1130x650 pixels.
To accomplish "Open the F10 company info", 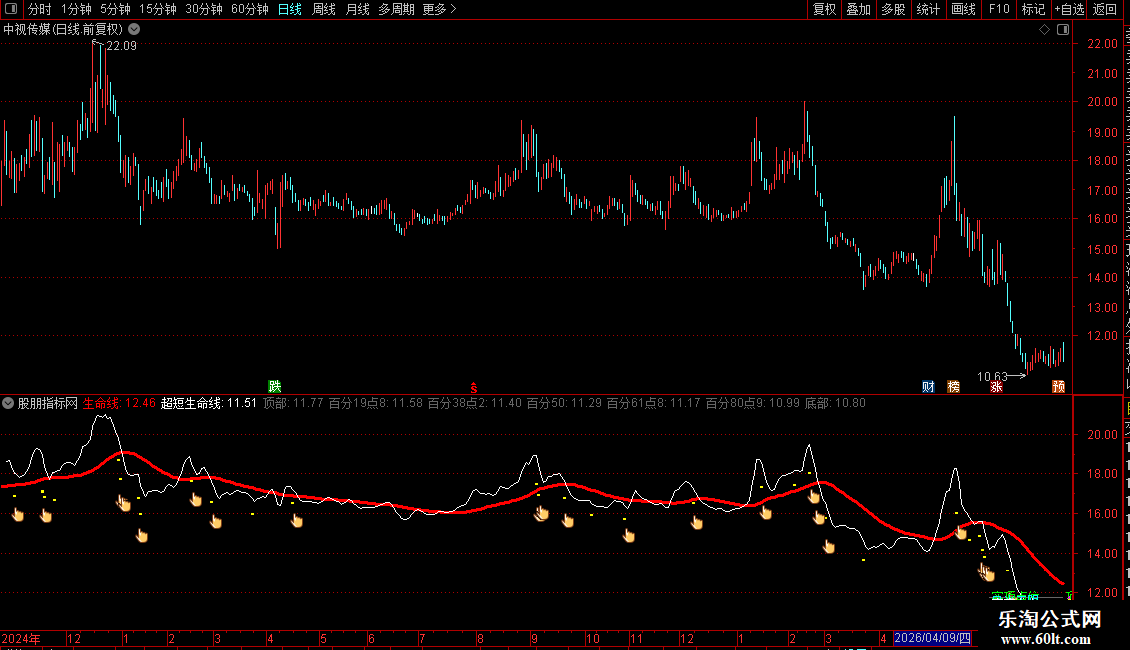I will [999, 9].
